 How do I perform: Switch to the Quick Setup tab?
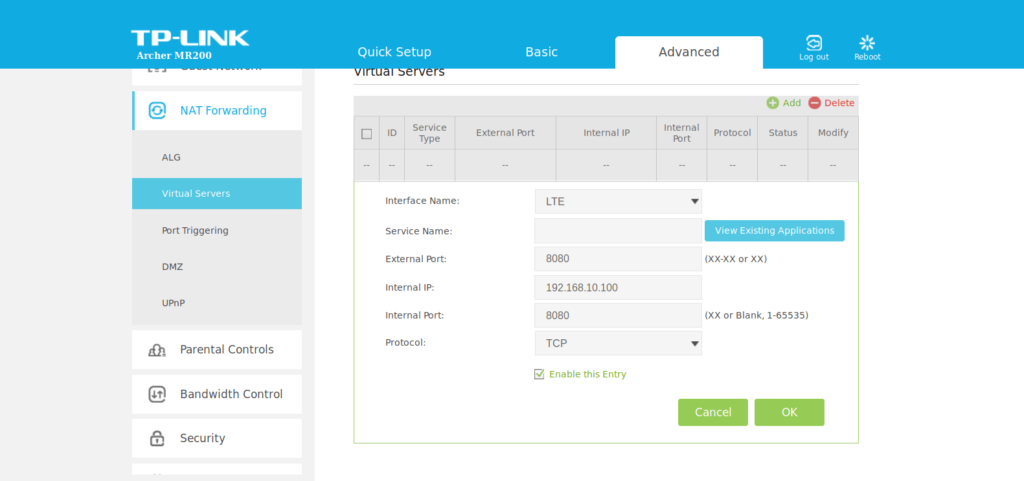pos(394,52)
